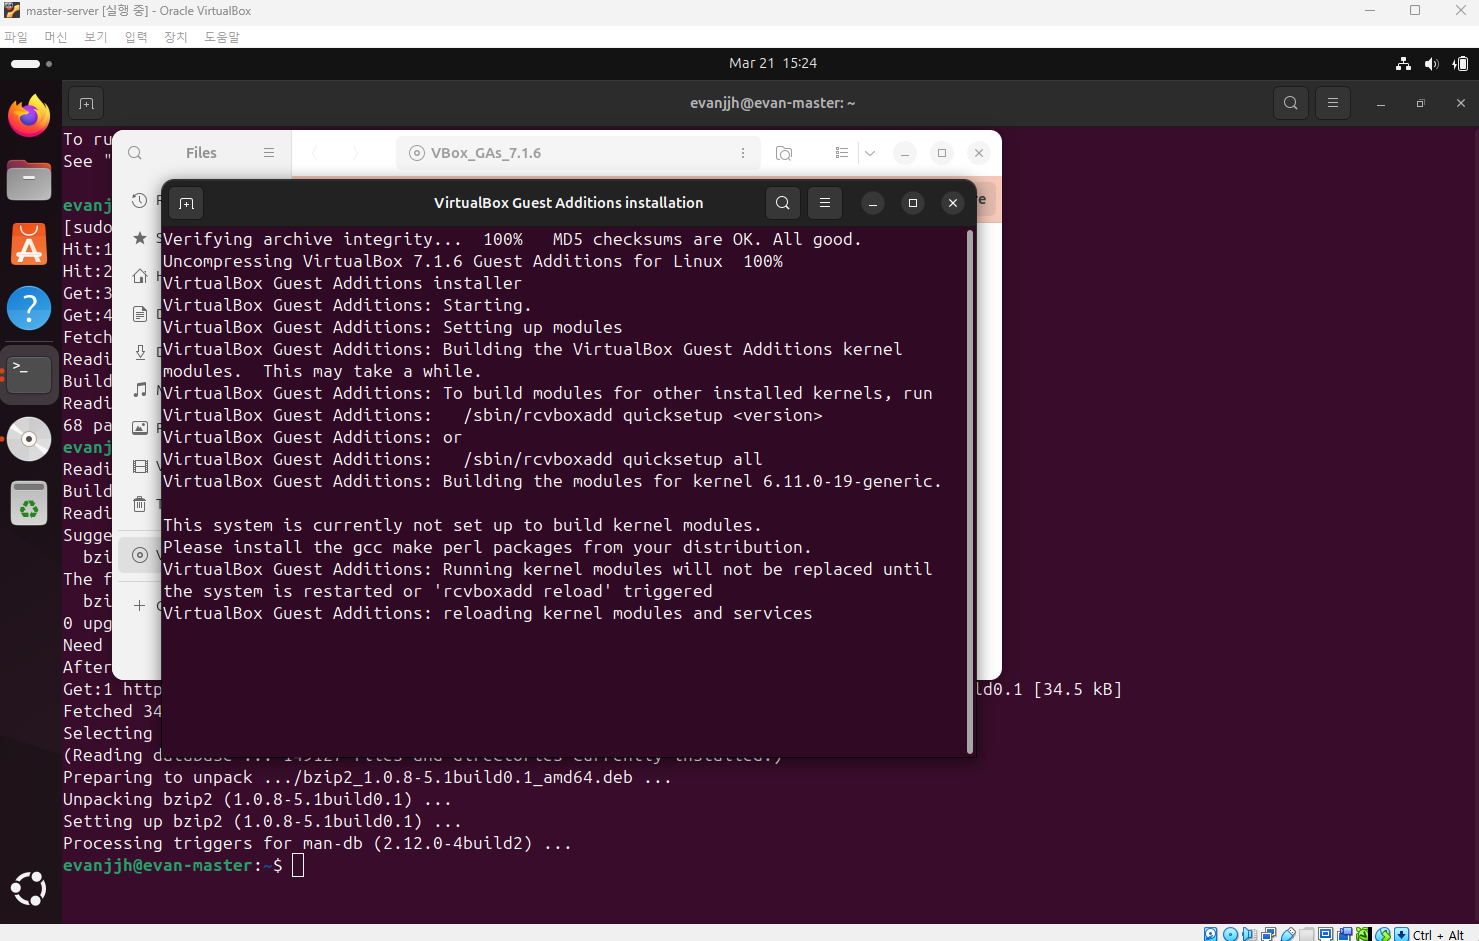Click the optical disc status bar icon
This screenshot has width=1479, height=941.
[1230, 934]
